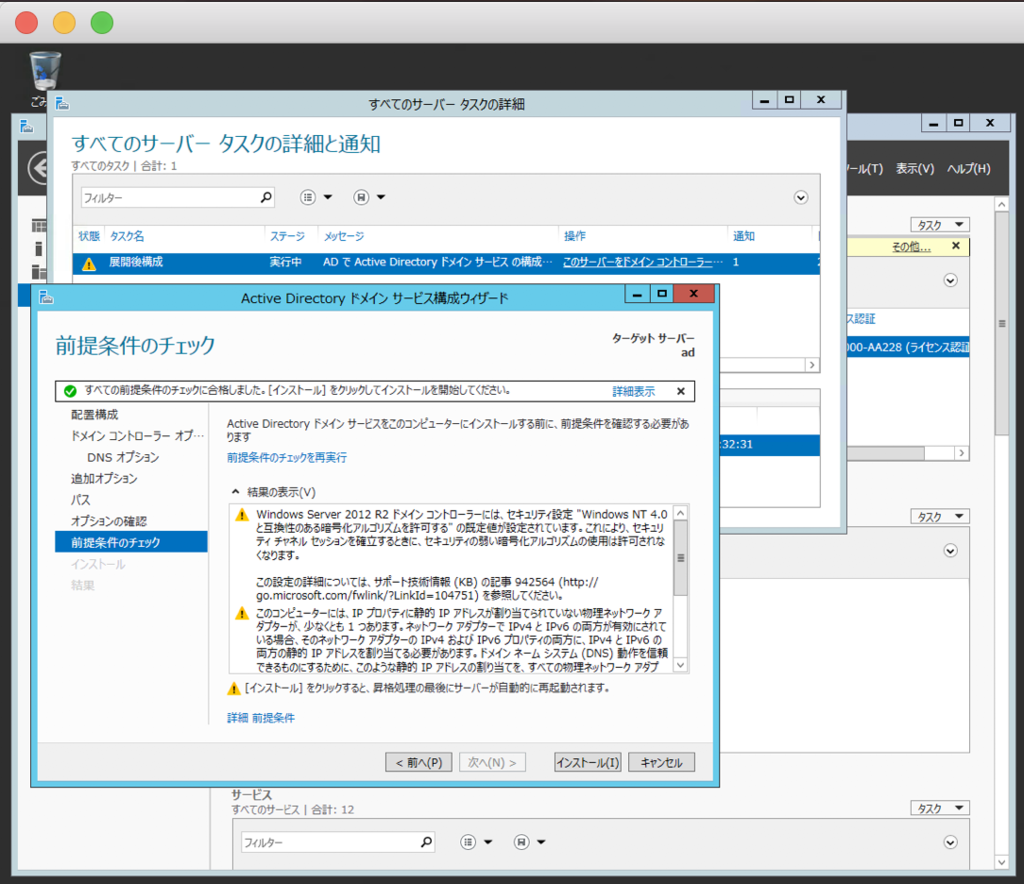Sort by メッセージ column header
The image size is (1024, 884).
point(344,236)
